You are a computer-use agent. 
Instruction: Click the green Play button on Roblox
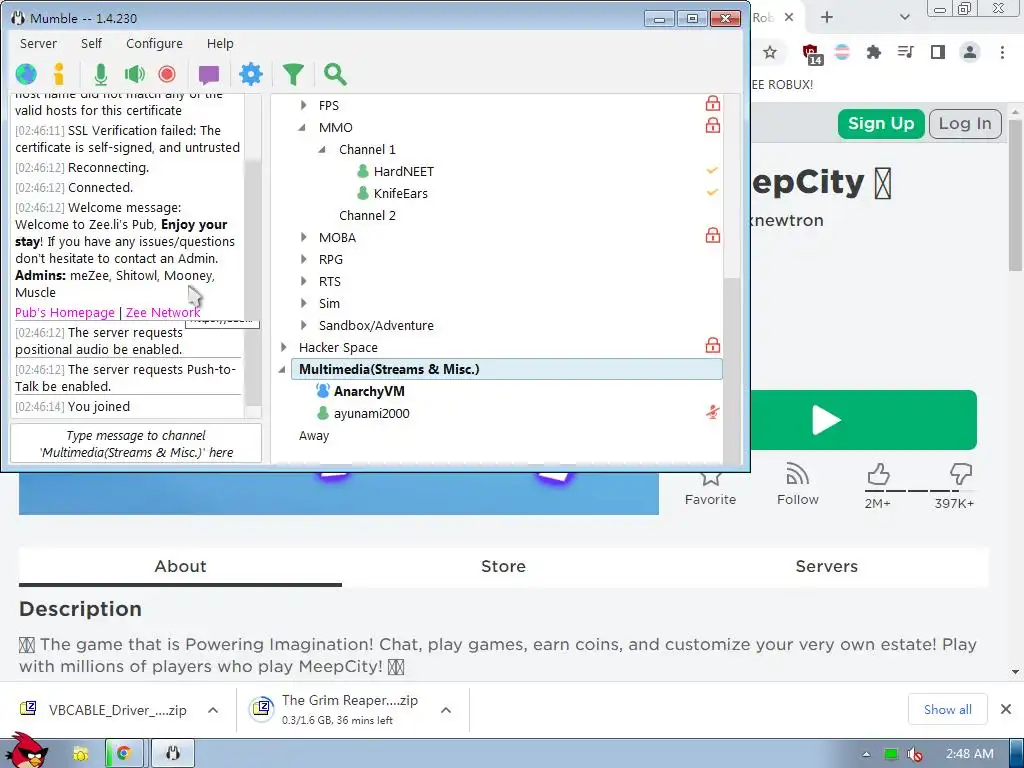(863, 420)
